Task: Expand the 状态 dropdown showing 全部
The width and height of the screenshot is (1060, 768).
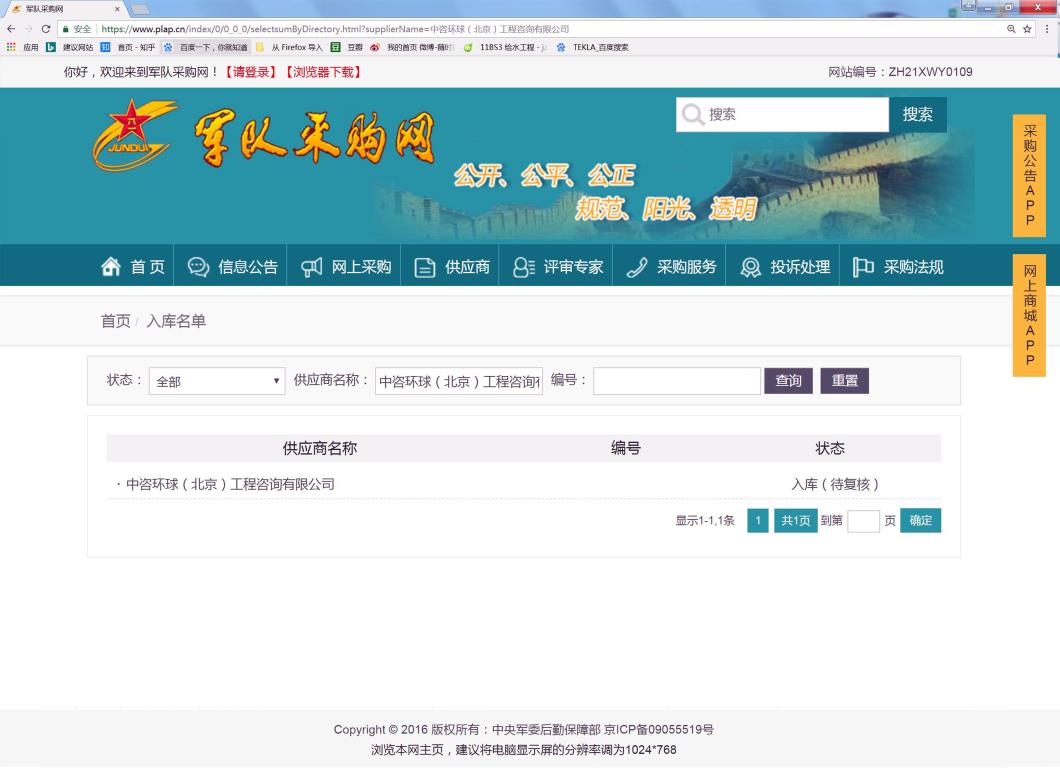Action: coord(217,381)
